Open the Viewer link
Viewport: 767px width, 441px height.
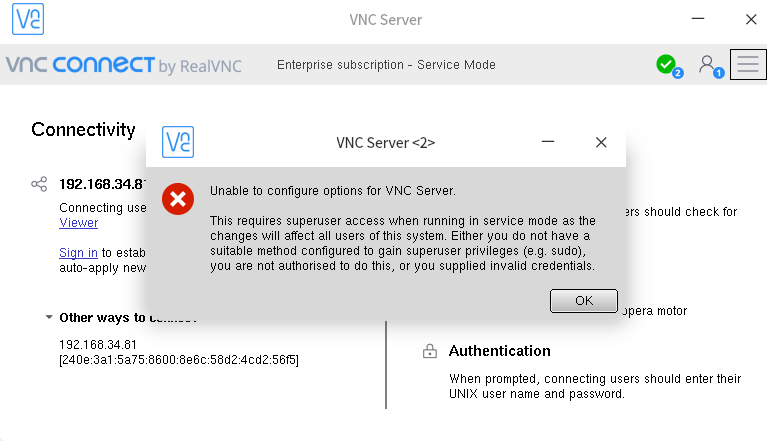(x=79, y=223)
